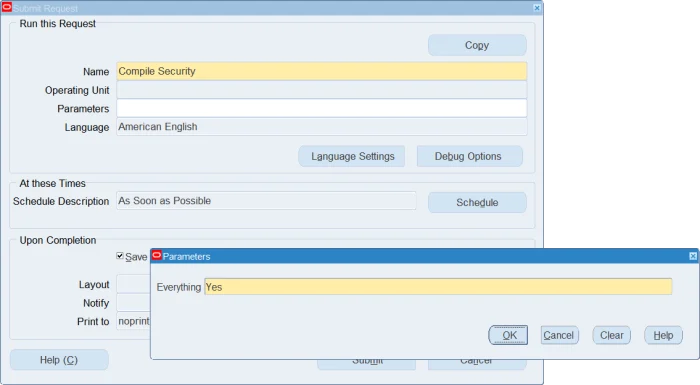This screenshot has width=700, height=385.
Task: Click the Clear button in Parameters
Action: [x=612, y=335]
